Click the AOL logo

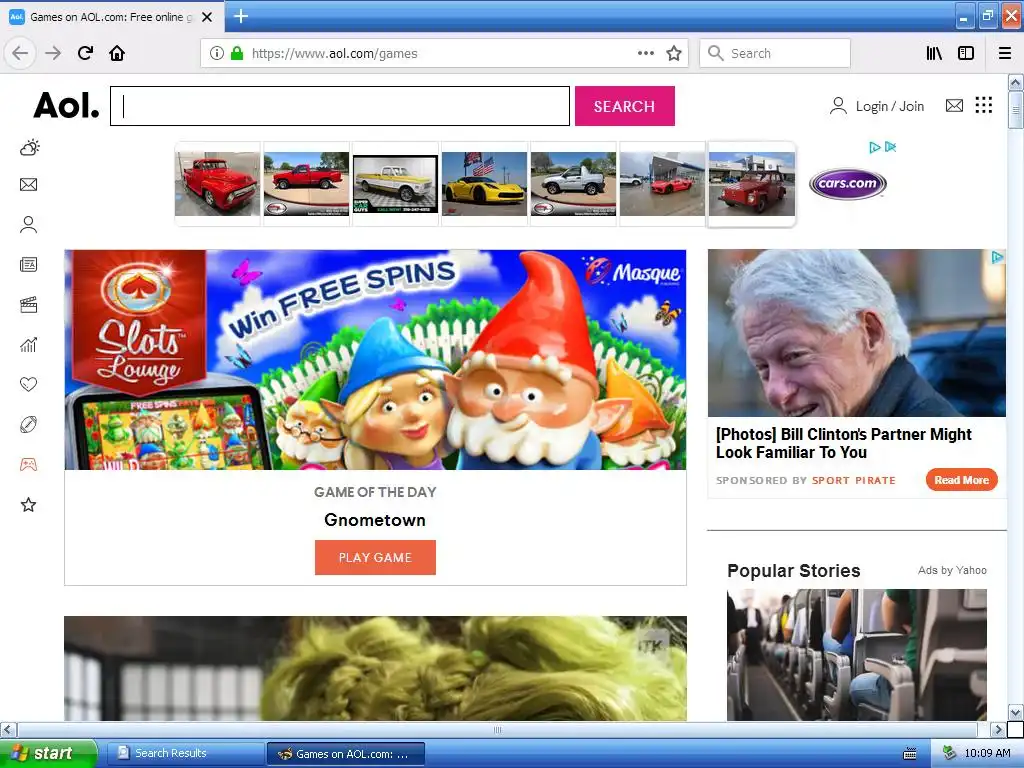[67, 105]
